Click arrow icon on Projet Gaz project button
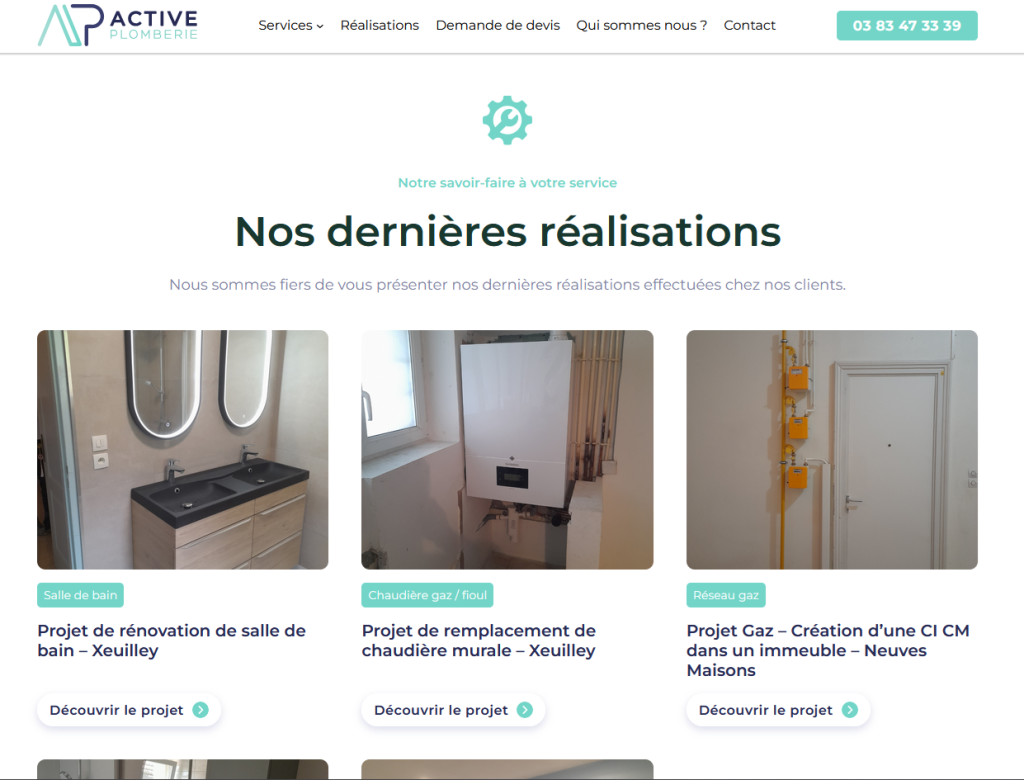This screenshot has width=1024, height=780. (x=850, y=710)
